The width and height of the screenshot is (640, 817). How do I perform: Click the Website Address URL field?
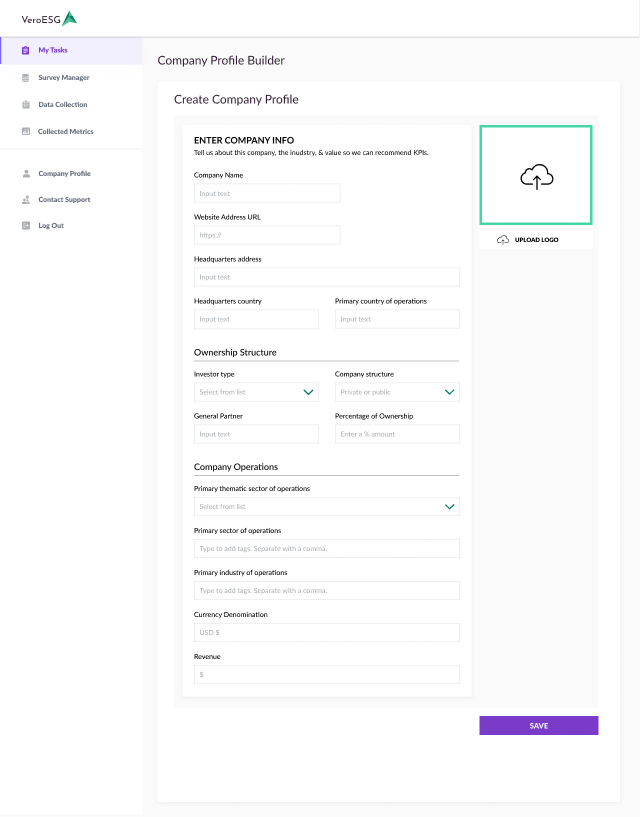click(x=267, y=235)
